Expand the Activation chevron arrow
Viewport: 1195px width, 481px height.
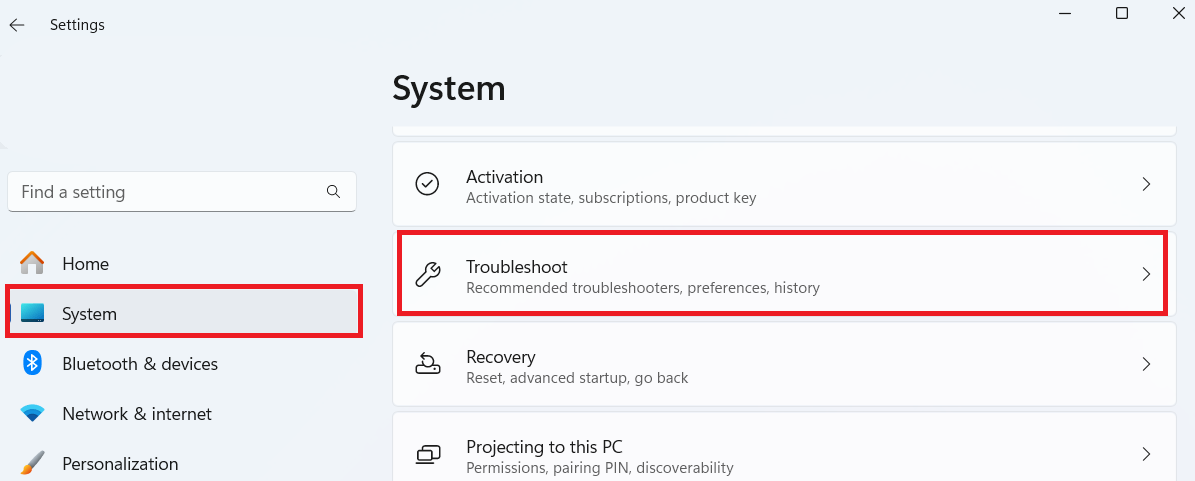1146,184
